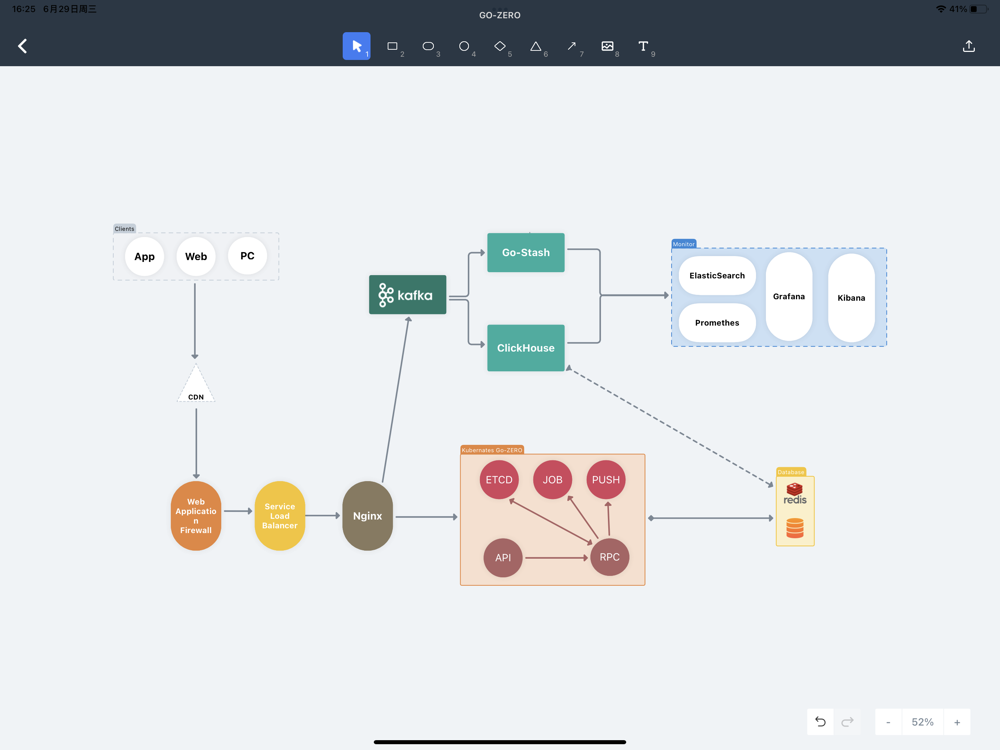Image resolution: width=1000 pixels, height=750 pixels.
Task: Pick the circle shape tool
Action: [464, 46]
